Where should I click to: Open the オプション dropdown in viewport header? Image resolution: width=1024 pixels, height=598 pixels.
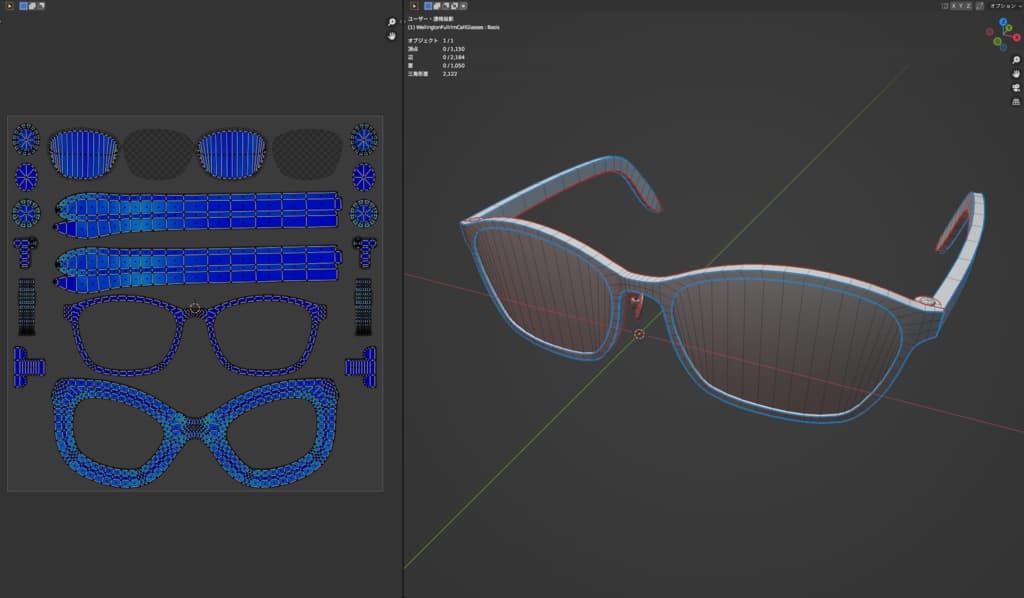[x=1003, y=6]
